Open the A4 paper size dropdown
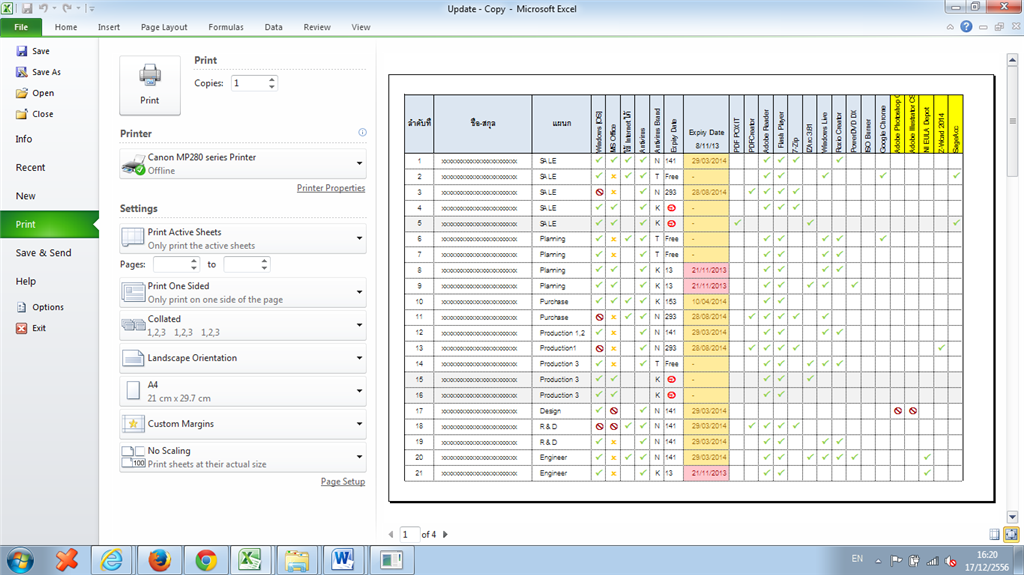1024x575 pixels. click(x=243, y=391)
